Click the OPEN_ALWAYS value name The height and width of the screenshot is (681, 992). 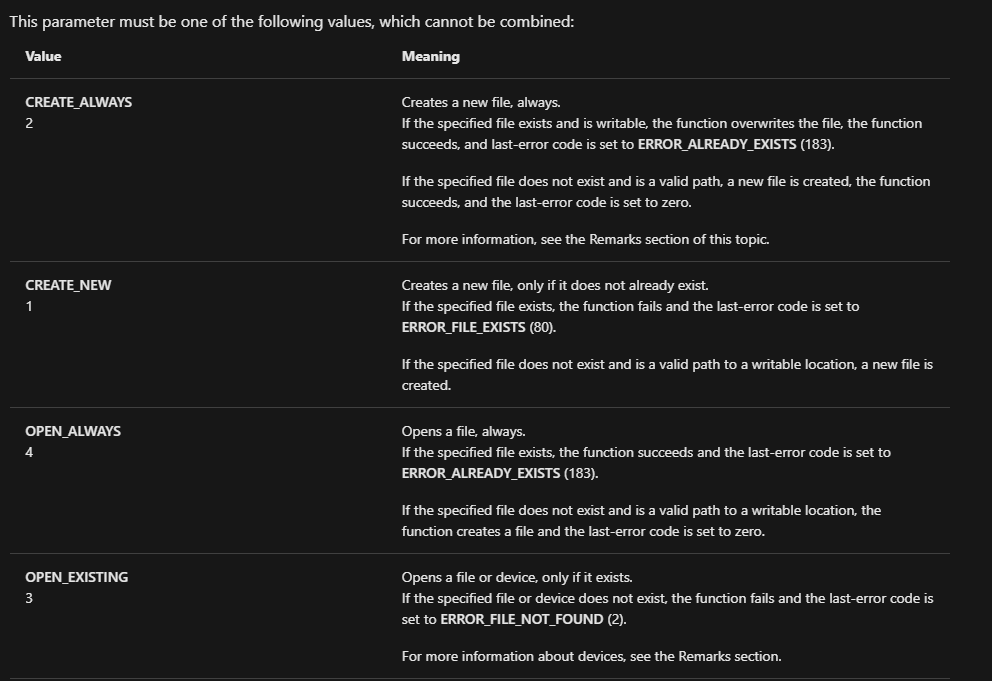(x=73, y=431)
